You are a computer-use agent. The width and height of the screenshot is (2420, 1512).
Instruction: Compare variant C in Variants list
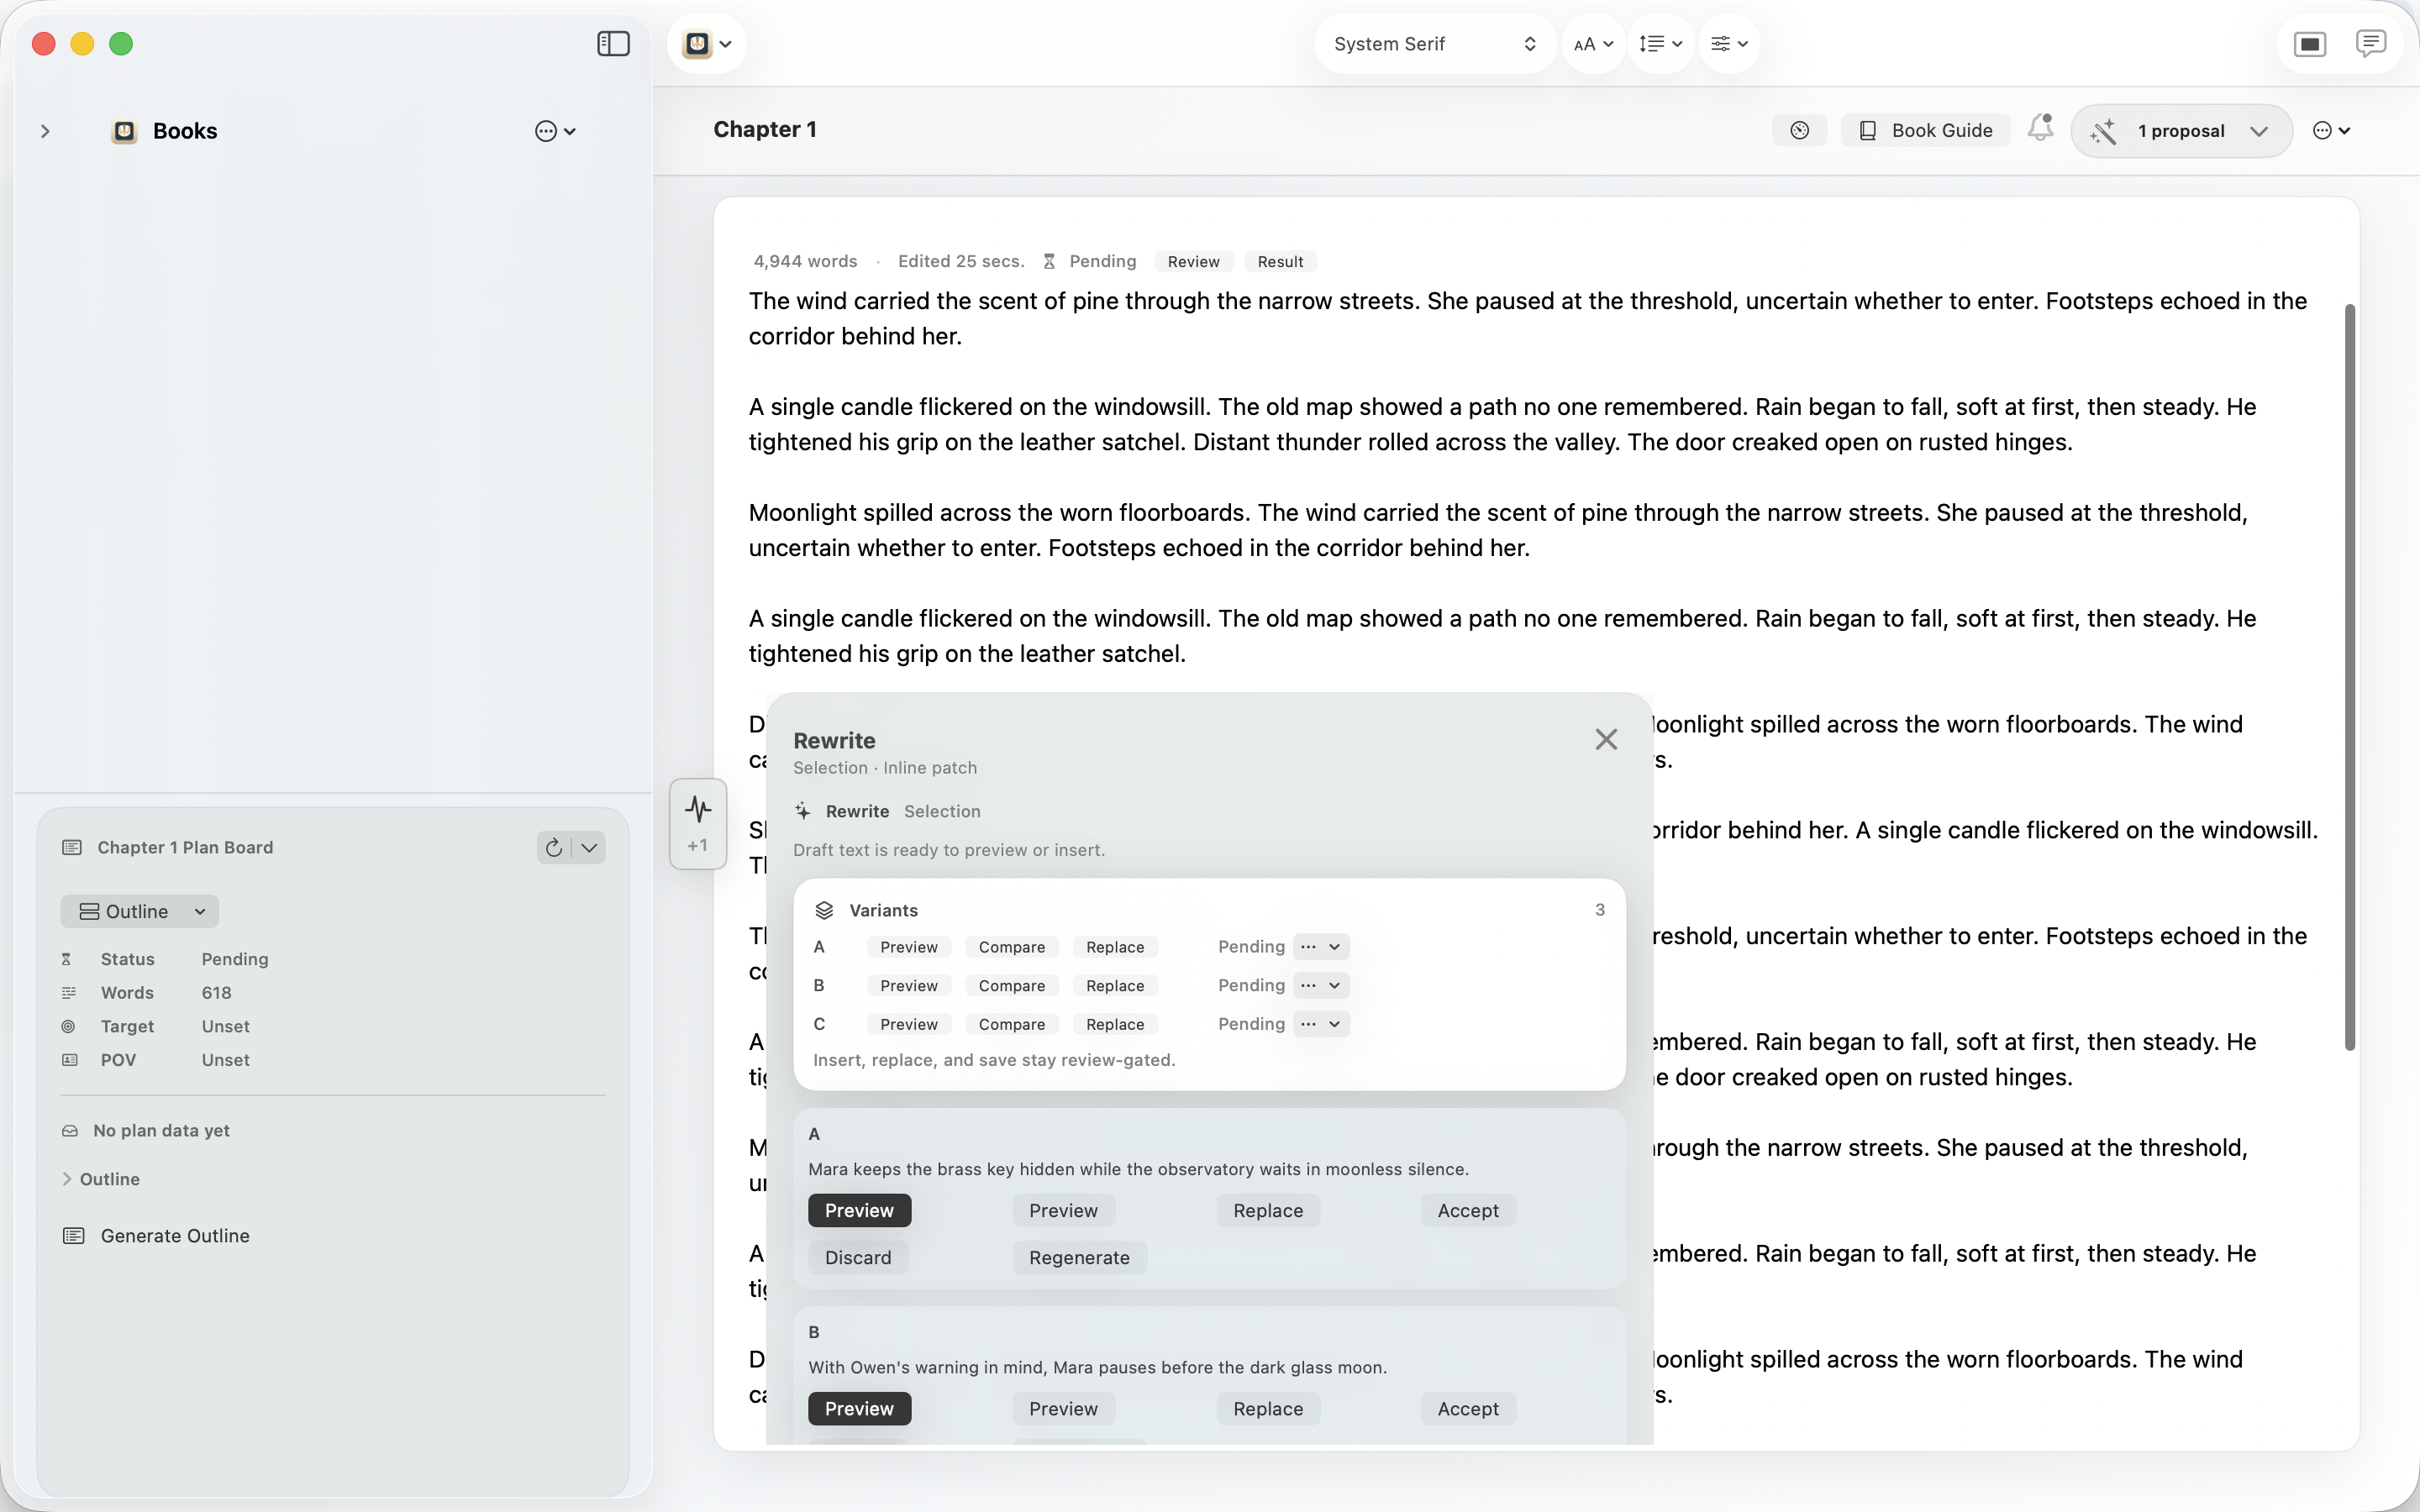coord(1011,1024)
